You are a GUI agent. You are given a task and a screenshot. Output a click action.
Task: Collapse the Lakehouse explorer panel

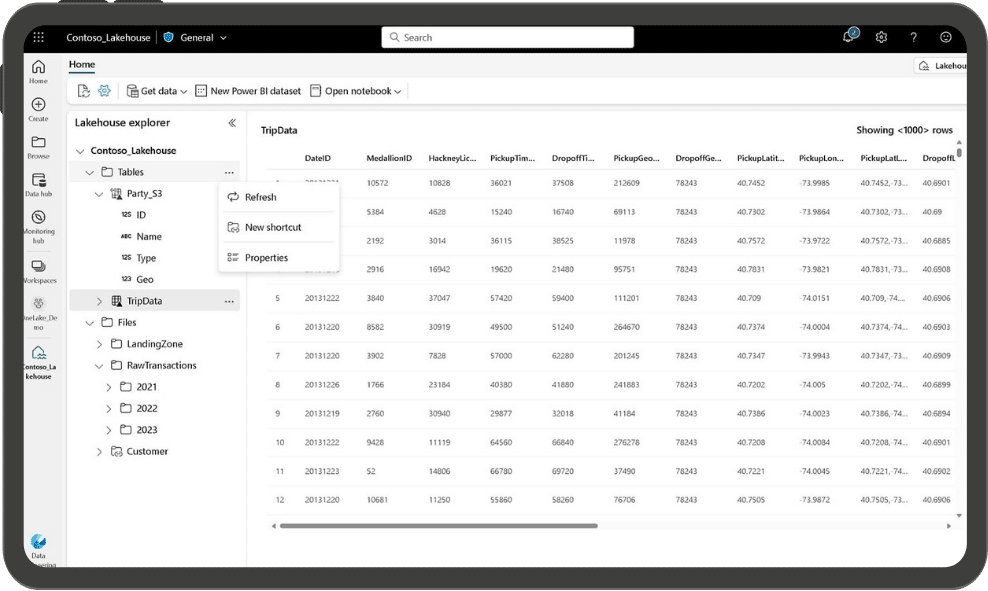coord(232,123)
